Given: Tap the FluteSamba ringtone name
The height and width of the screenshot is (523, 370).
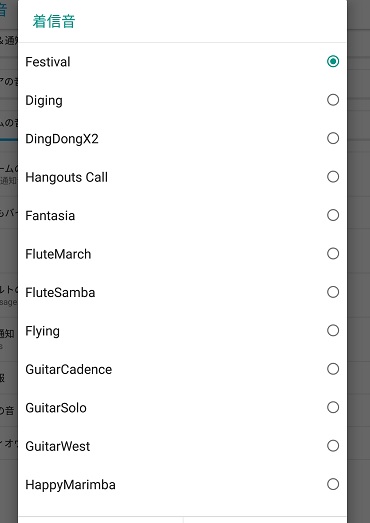Looking at the screenshot, I should pos(60,293).
